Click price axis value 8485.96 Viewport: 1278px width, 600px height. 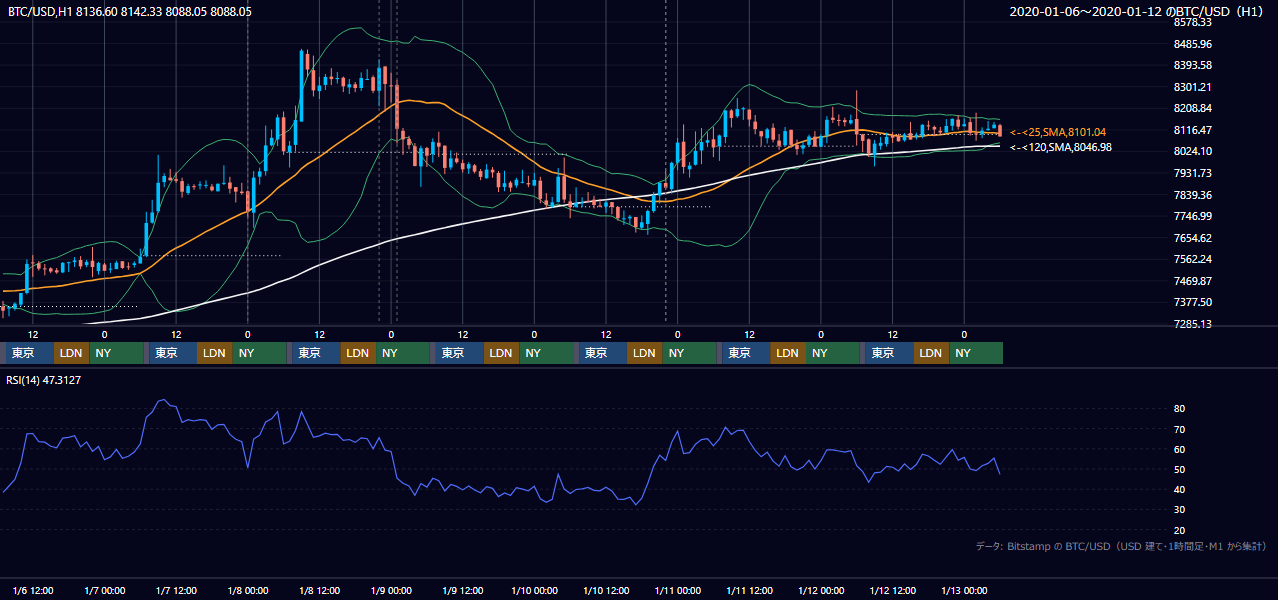point(1192,44)
